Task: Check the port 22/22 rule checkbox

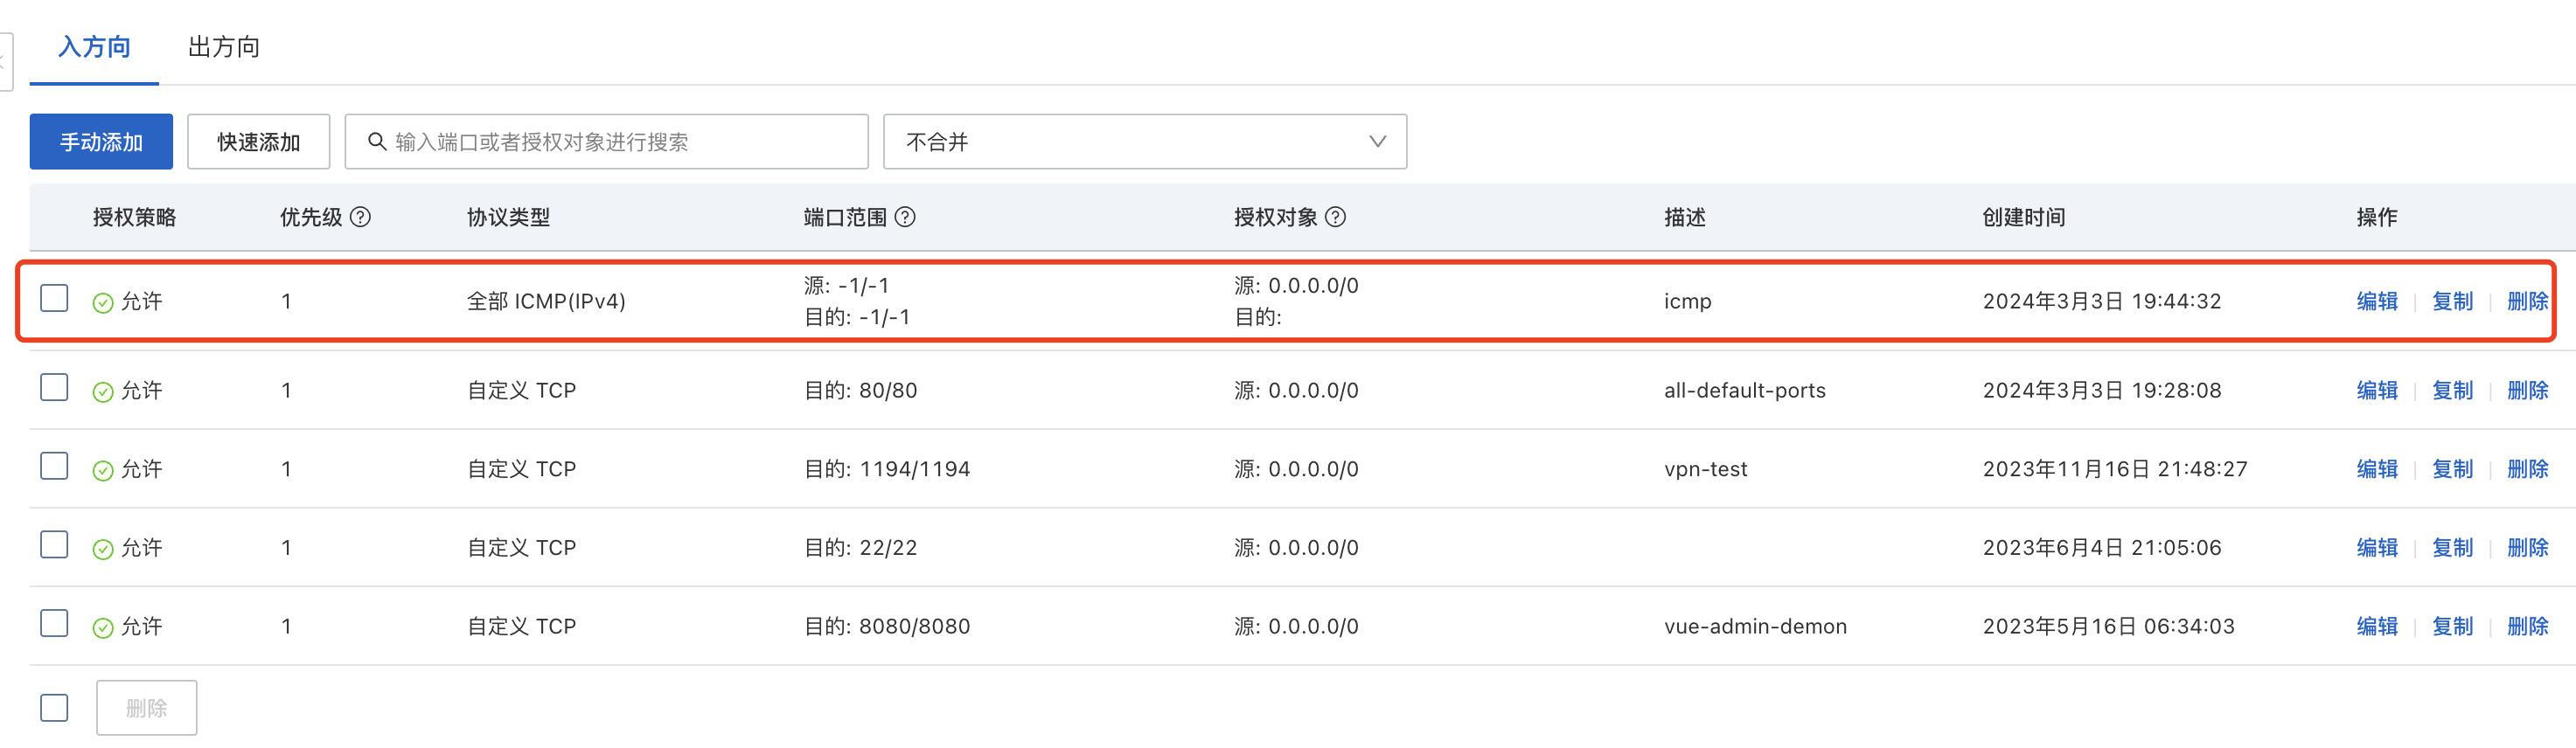Action: click(54, 545)
